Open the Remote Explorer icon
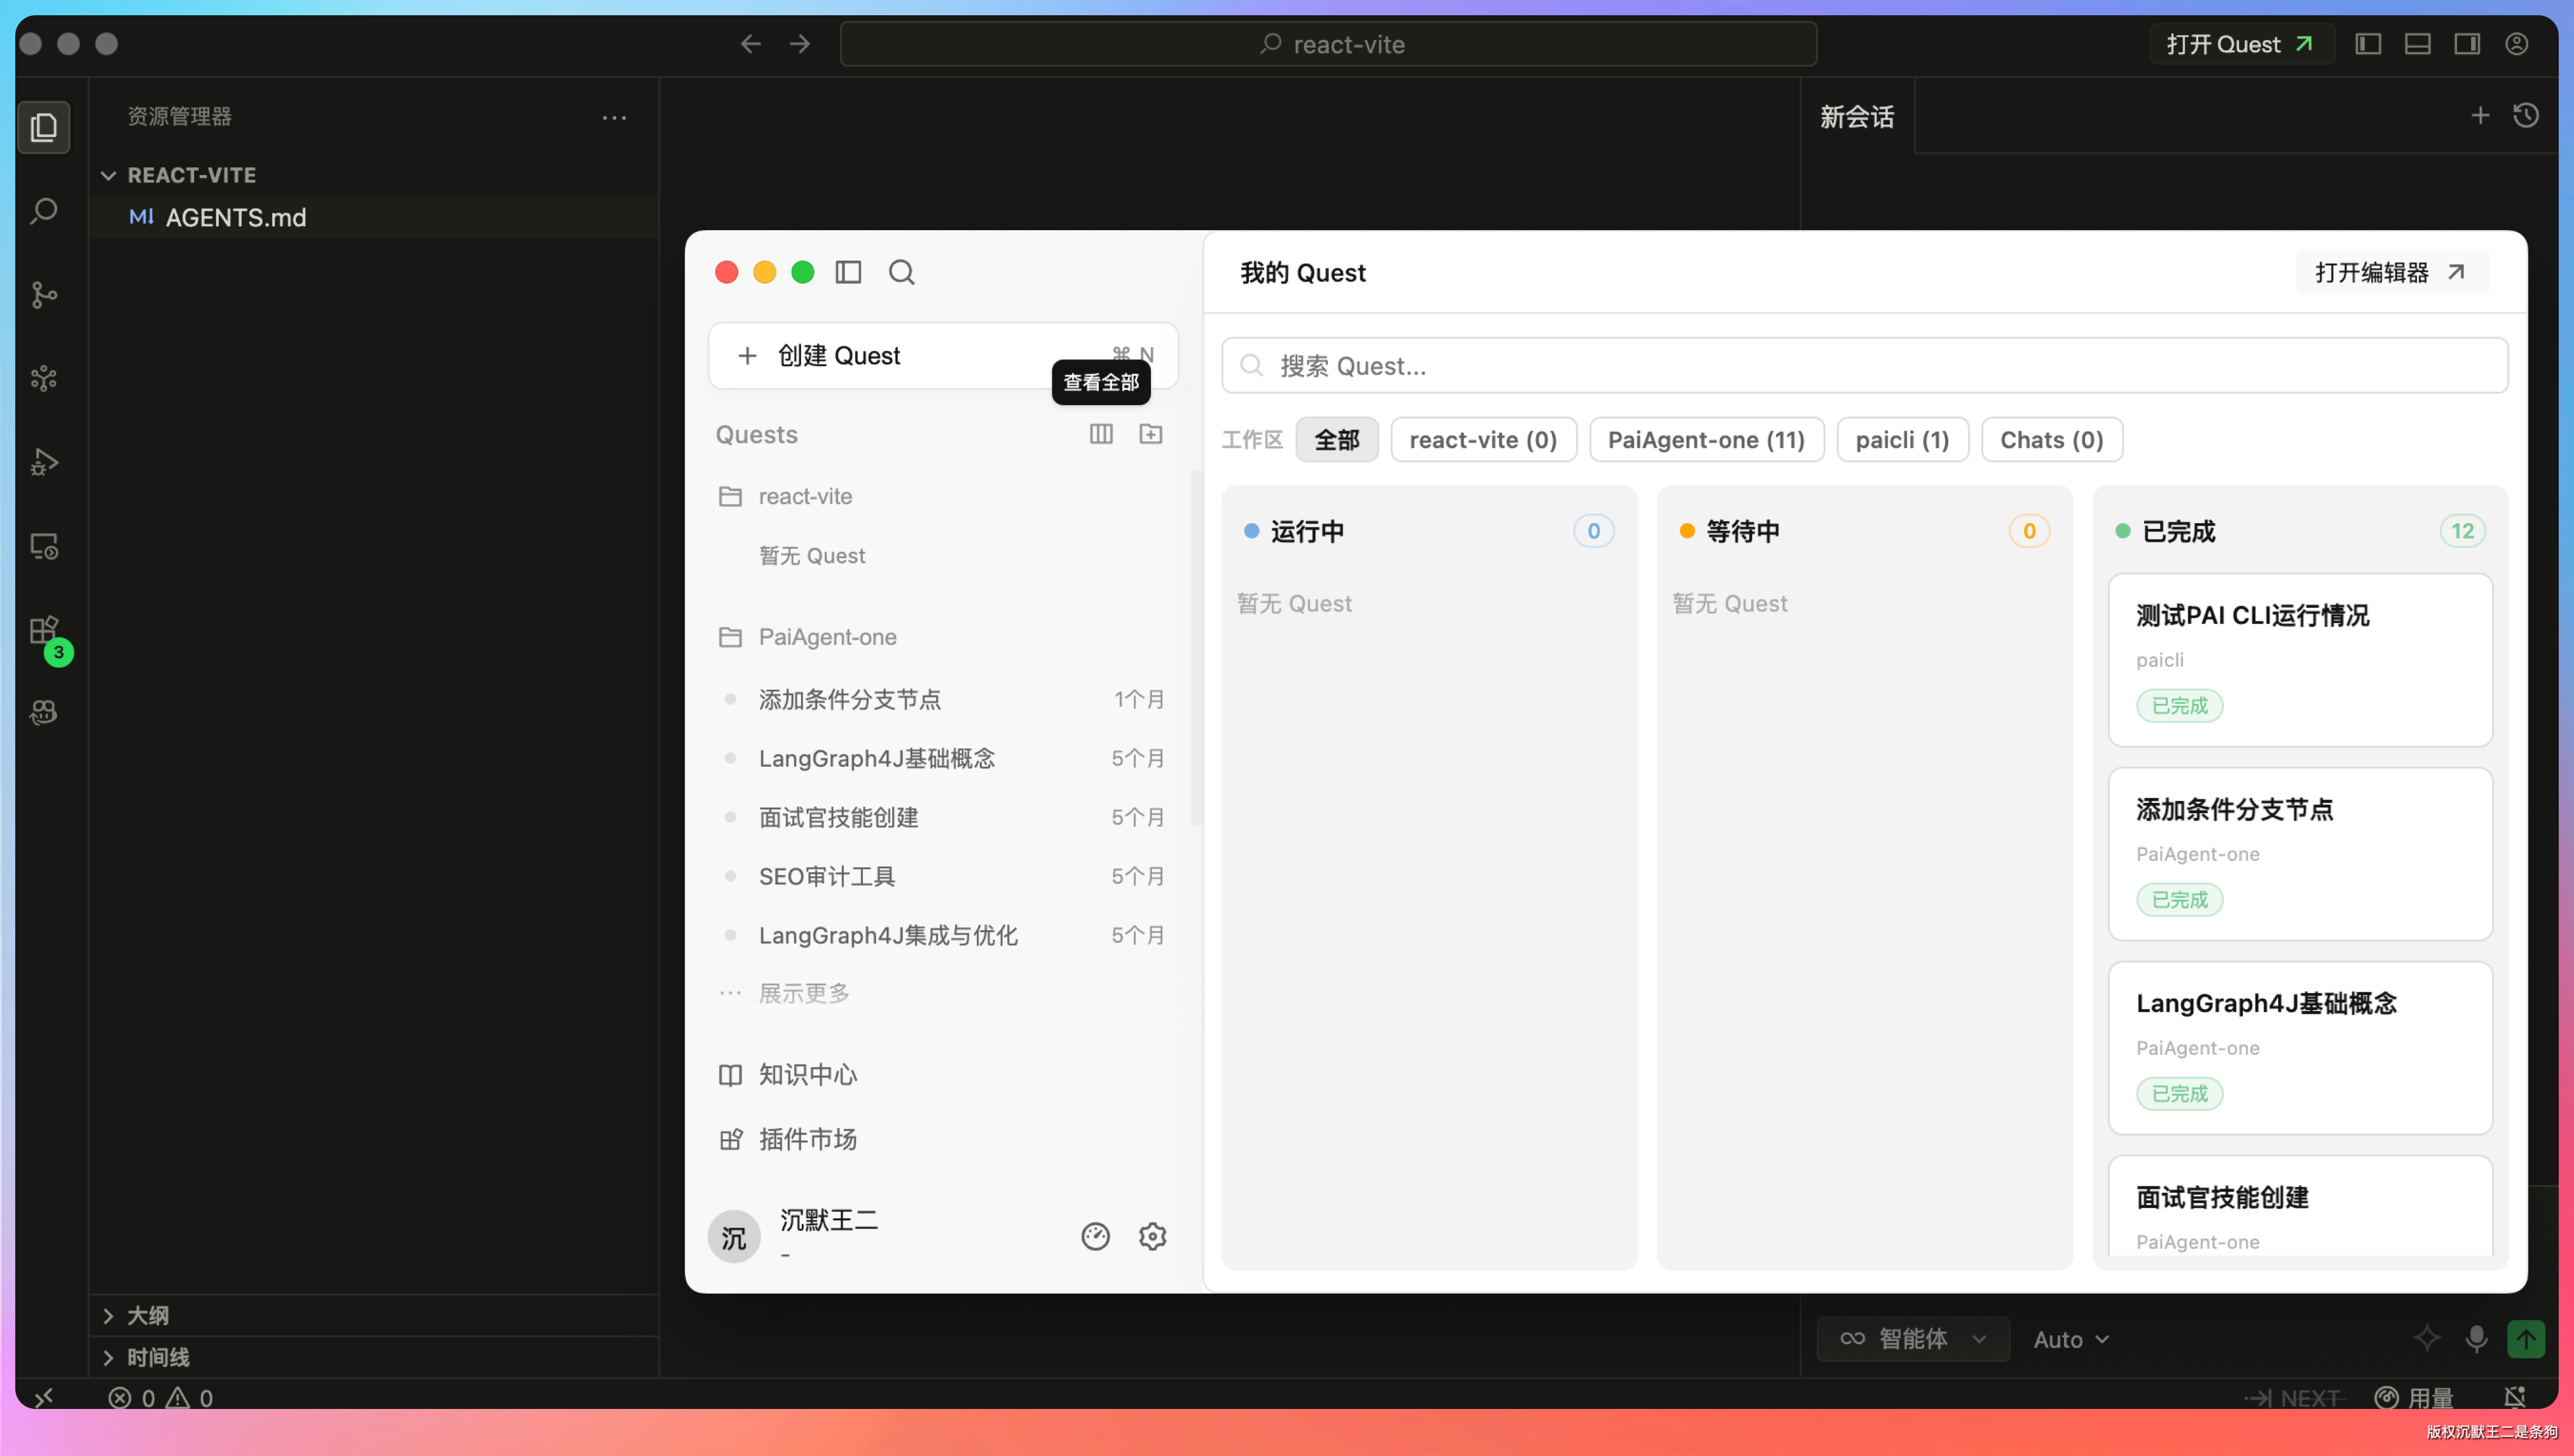The image size is (2574, 1456). click(x=44, y=546)
